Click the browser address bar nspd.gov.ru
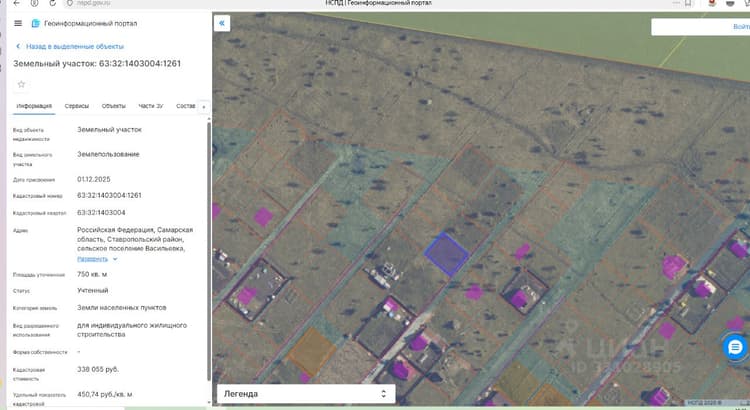 (94, 3)
